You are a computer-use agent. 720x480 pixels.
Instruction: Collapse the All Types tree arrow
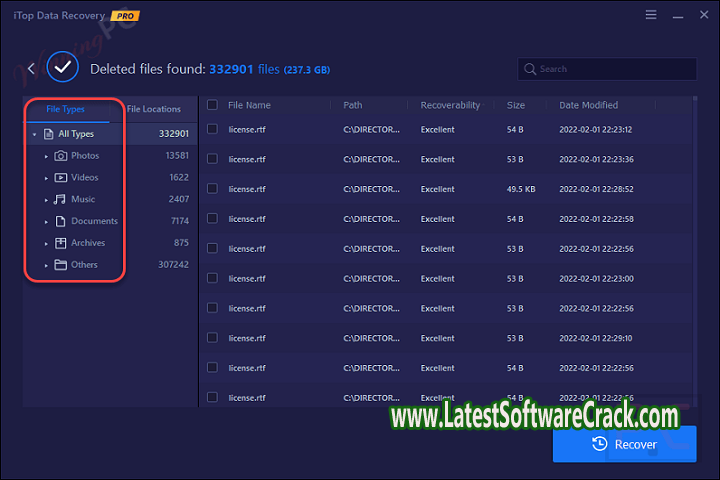[x=34, y=134]
